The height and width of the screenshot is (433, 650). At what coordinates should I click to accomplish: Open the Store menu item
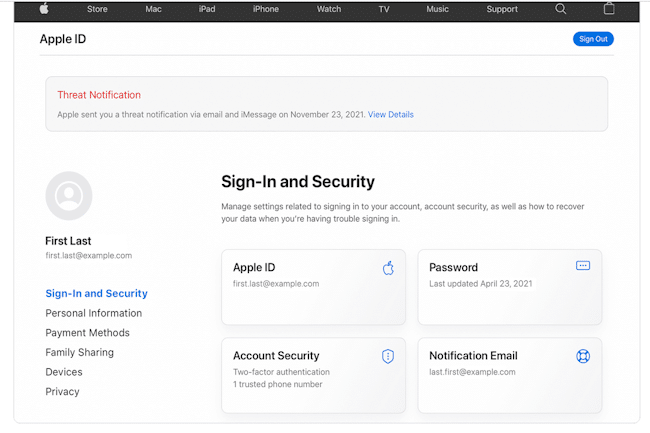click(97, 9)
